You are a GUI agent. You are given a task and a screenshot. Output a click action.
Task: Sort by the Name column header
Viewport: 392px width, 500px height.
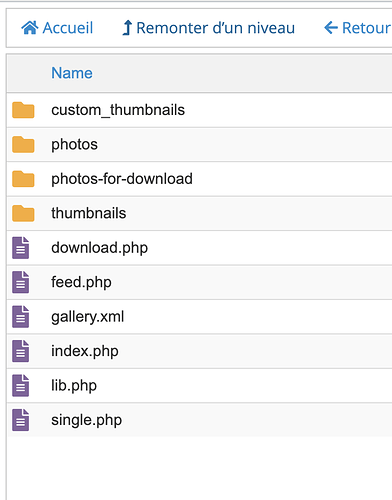tap(72, 73)
